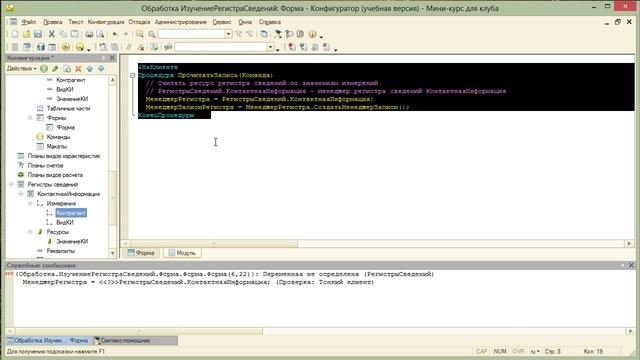Image resolution: width=640 pixels, height=360 pixels.
Task: Collapse the ПрочитатьЗапись procedure code fold
Action: [x=133, y=75]
